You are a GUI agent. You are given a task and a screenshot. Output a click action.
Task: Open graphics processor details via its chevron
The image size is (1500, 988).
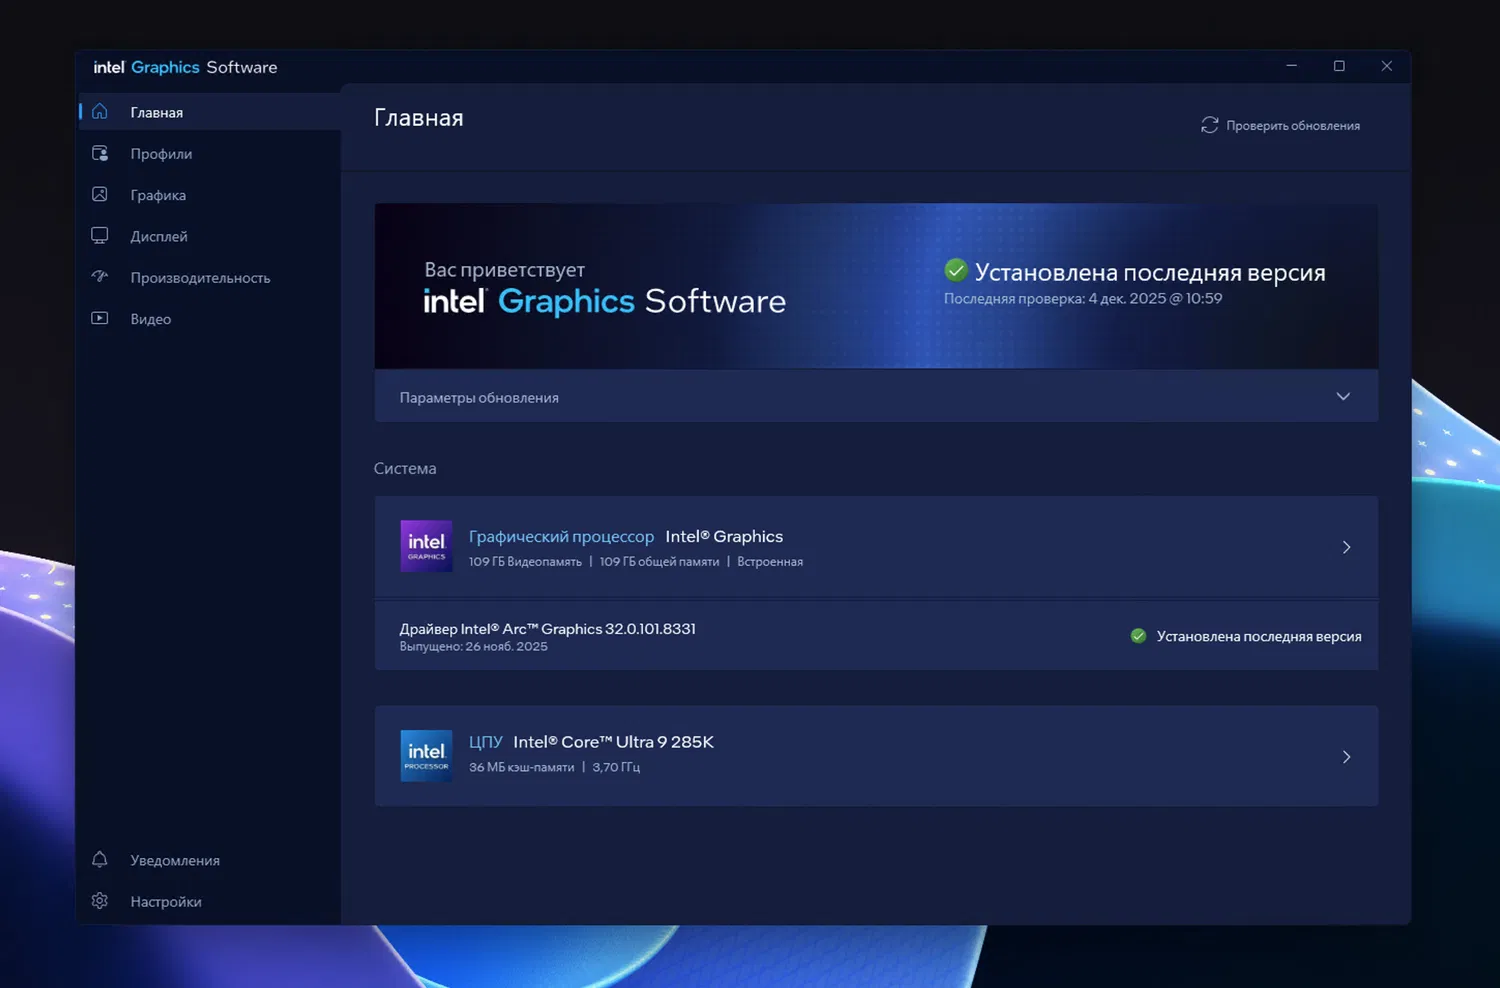point(1346,547)
